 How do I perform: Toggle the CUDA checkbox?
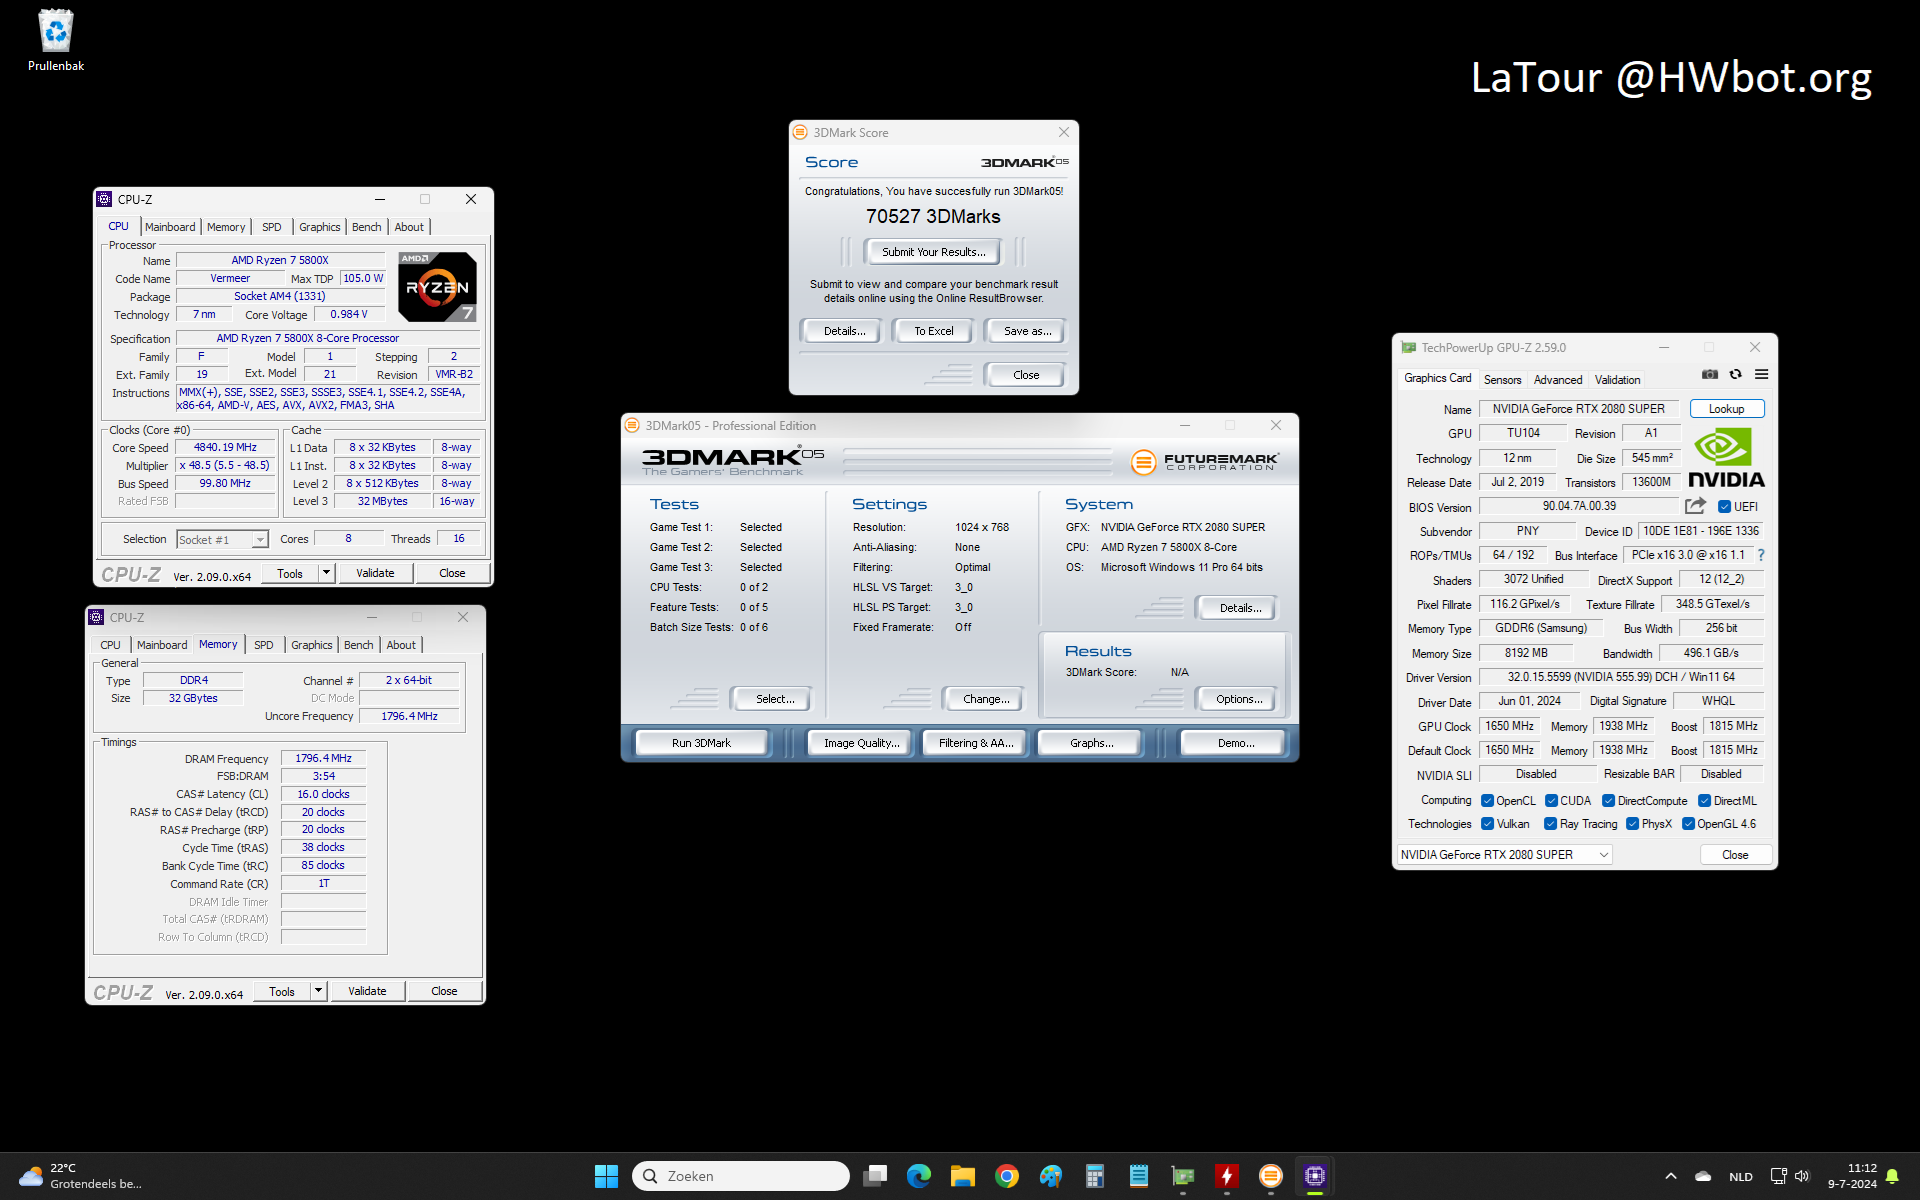pyautogui.click(x=1551, y=801)
